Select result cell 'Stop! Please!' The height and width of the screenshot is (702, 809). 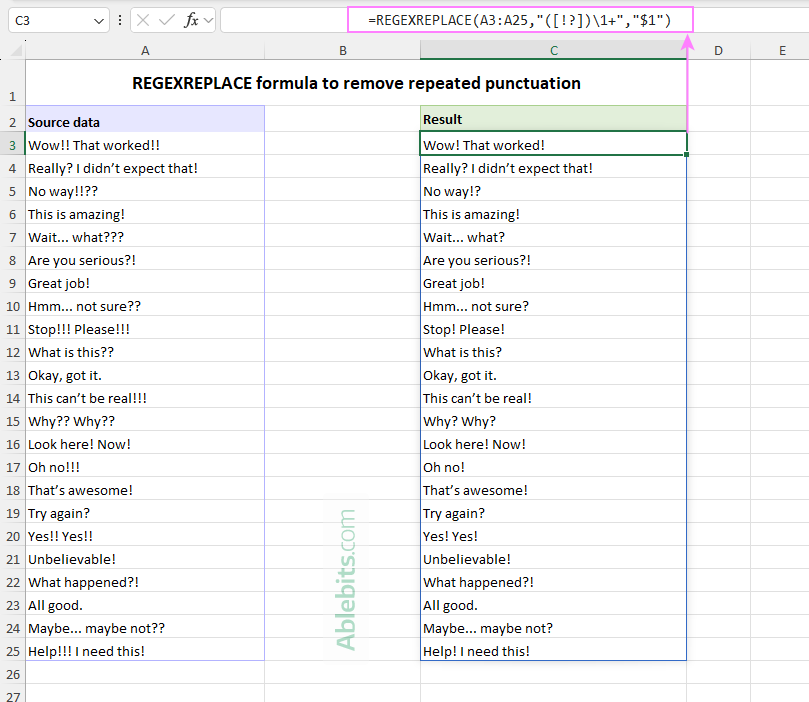[554, 330]
